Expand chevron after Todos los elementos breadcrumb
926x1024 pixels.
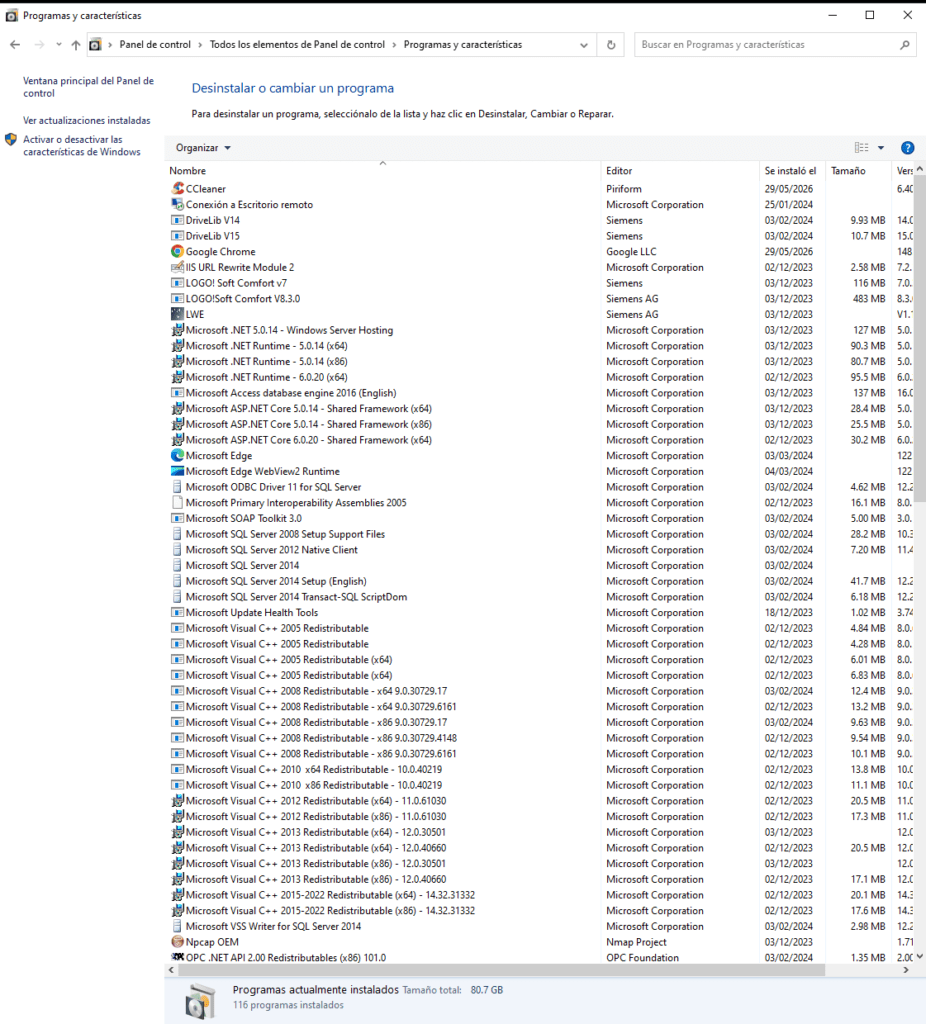tap(394, 44)
